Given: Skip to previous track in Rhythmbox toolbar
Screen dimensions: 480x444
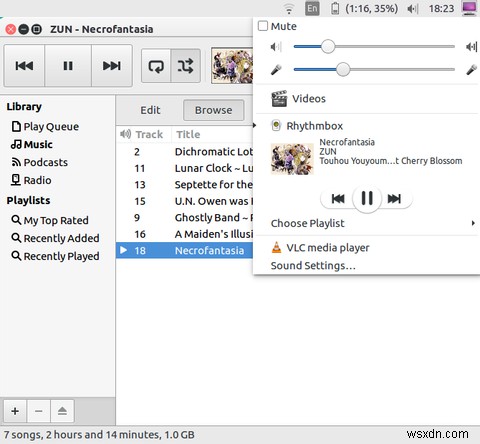Looking at the screenshot, I should click(24, 66).
